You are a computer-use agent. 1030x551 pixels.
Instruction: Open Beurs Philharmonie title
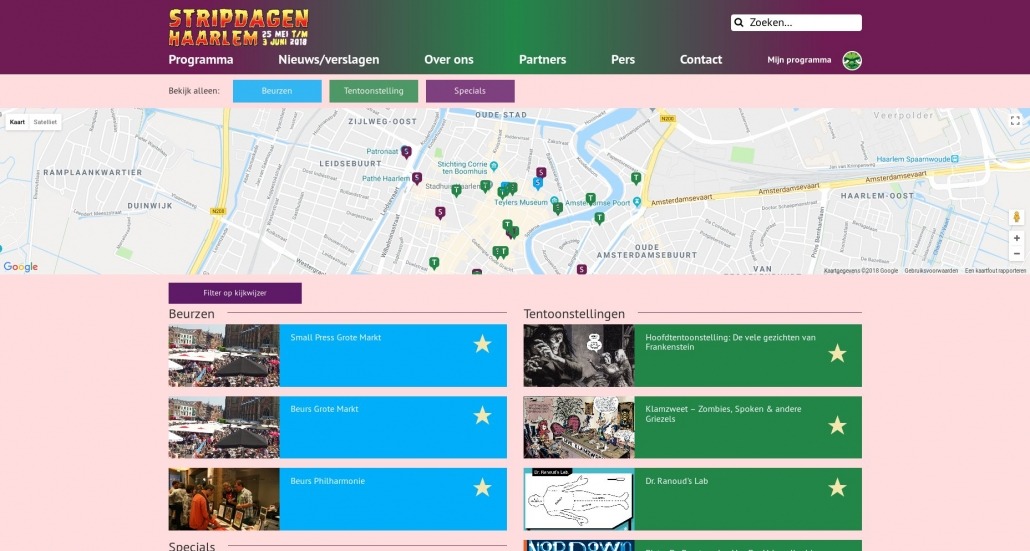[x=327, y=481]
